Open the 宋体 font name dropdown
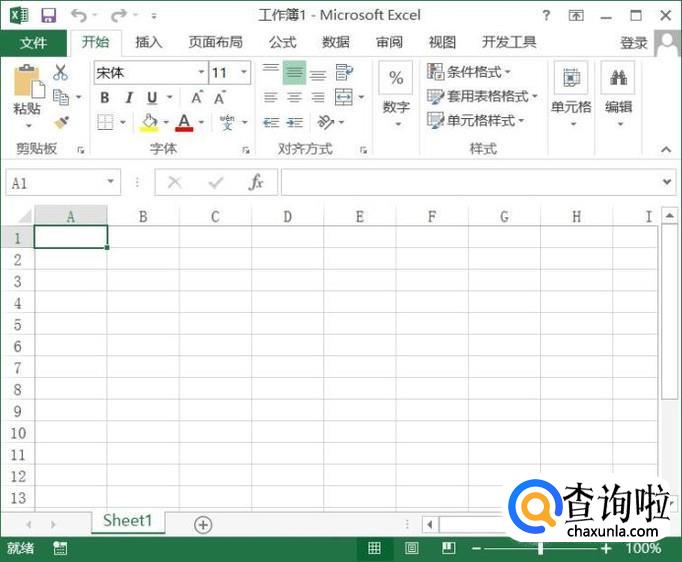Image resolution: width=682 pixels, height=562 pixels. (x=201, y=72)
